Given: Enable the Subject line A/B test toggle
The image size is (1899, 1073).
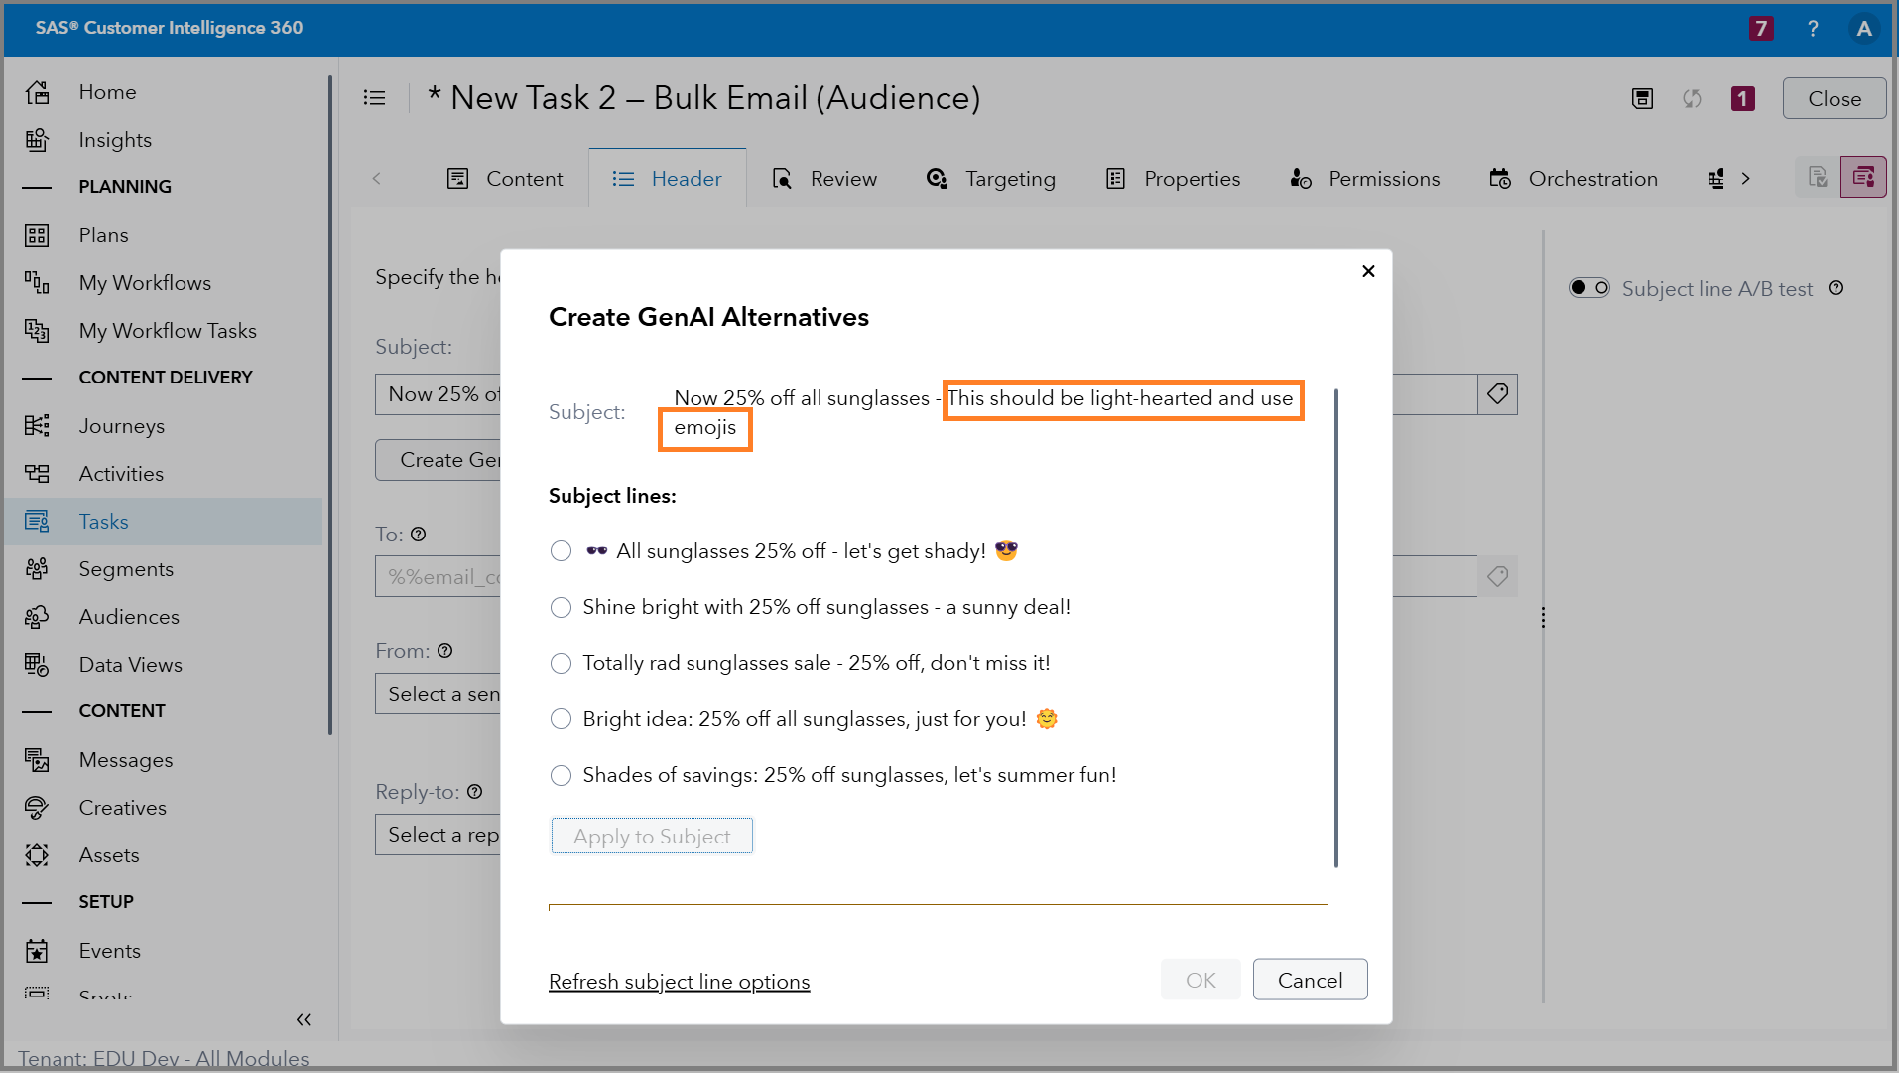Looking at the screenshot, I should coord(1589,287).
